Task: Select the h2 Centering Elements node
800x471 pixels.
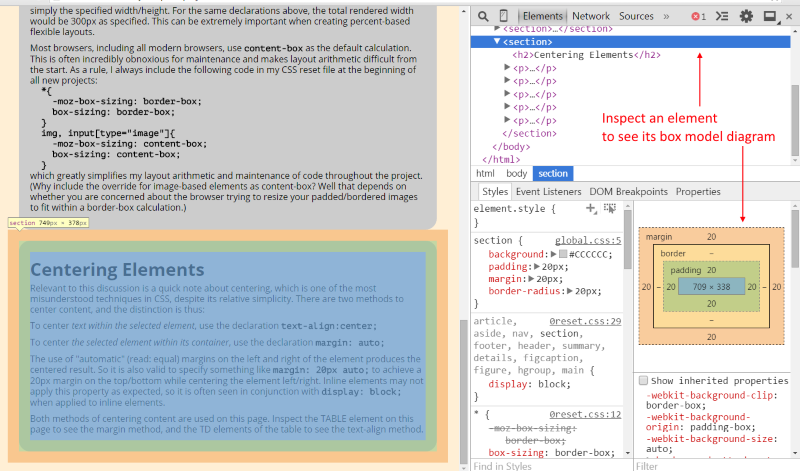Action: tap(586, 55)
